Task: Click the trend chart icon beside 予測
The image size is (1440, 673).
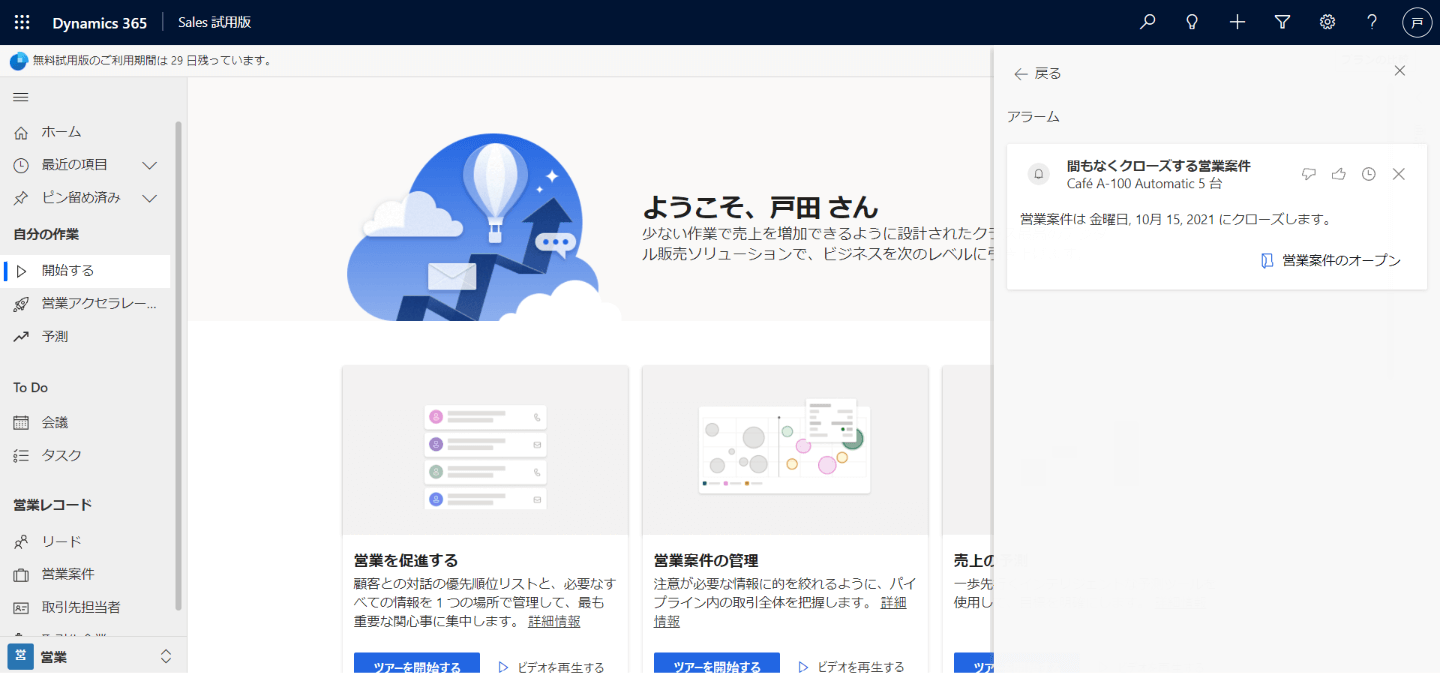Action: [x=21, y=337]
